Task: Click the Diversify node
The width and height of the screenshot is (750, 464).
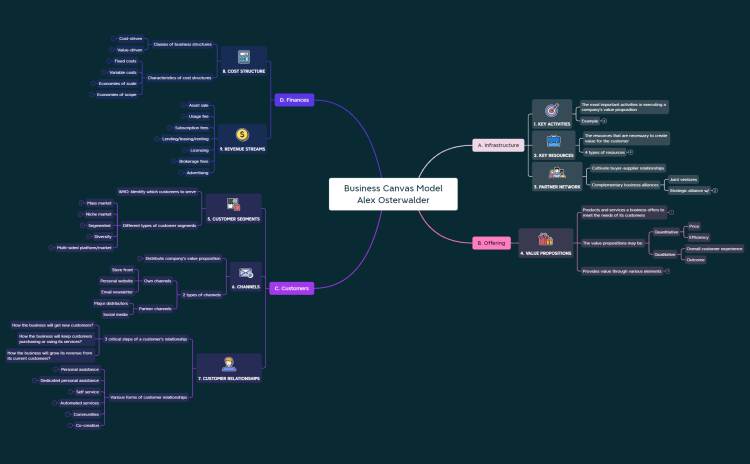Action: pyautogui.click(x=103, y=237)
